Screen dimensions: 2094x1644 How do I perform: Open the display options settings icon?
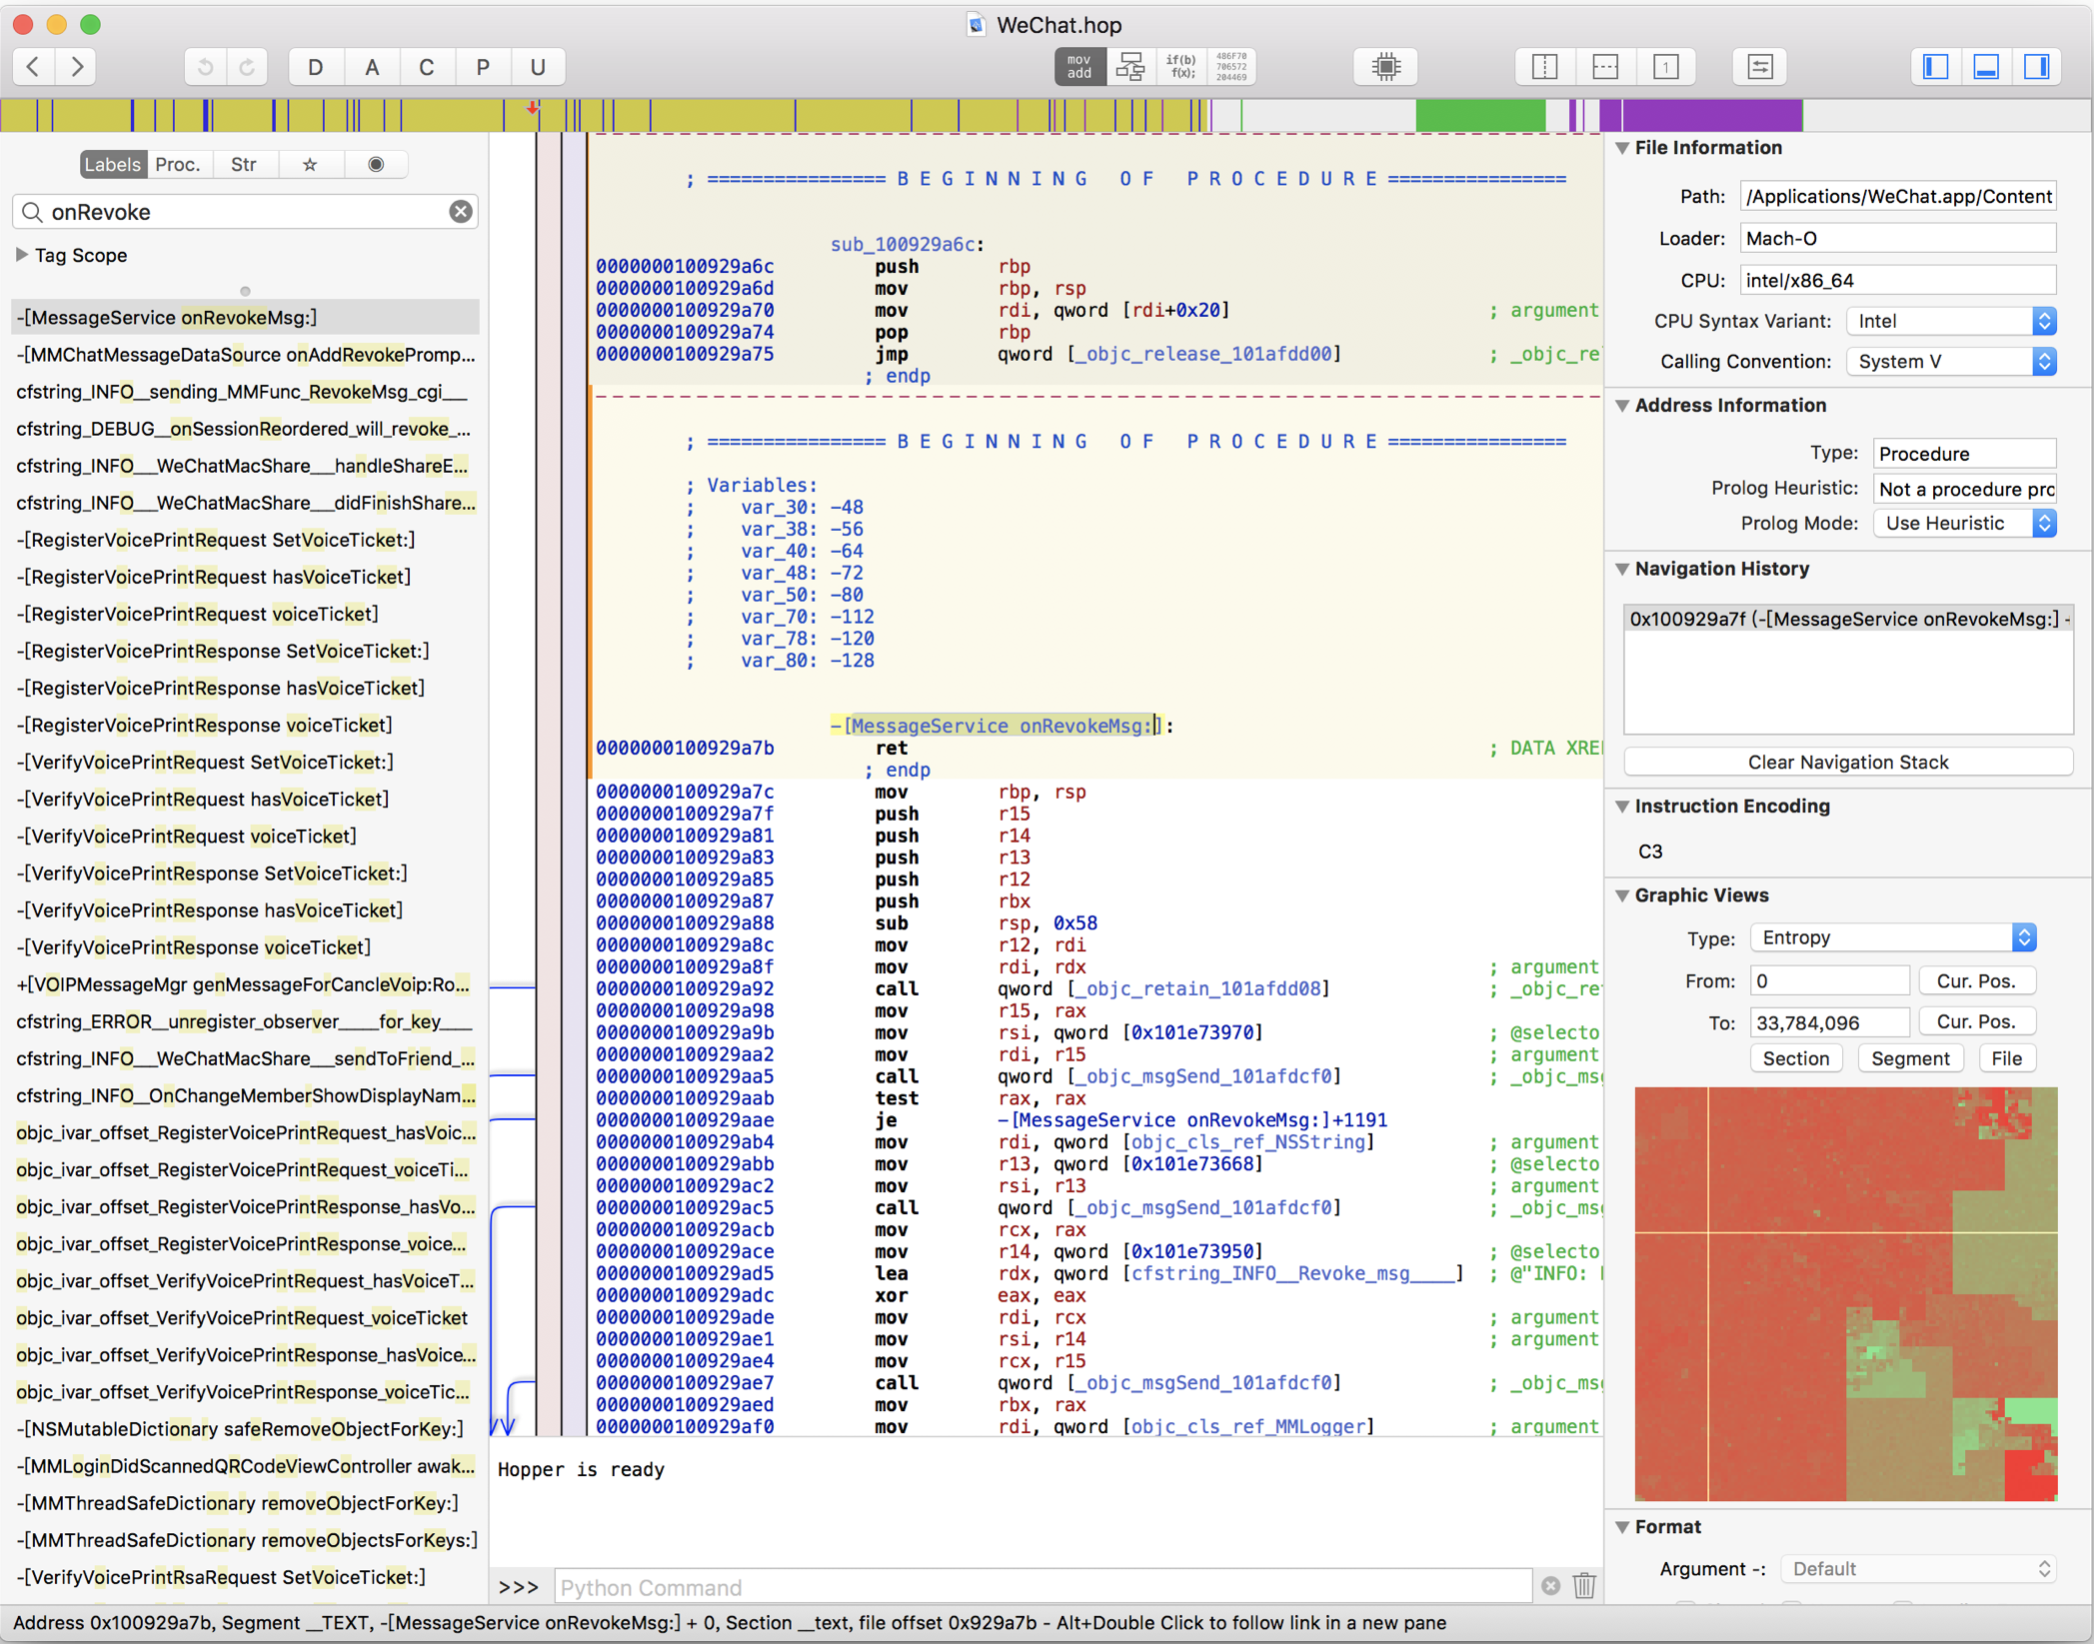tap(1760, 67)
